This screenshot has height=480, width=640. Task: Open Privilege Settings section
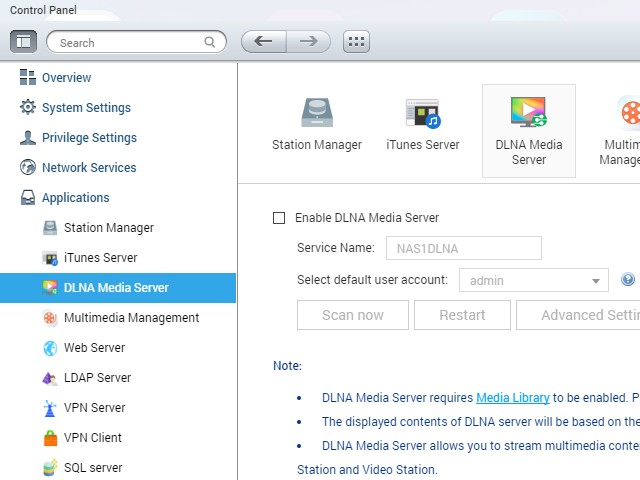pos(89,138)
